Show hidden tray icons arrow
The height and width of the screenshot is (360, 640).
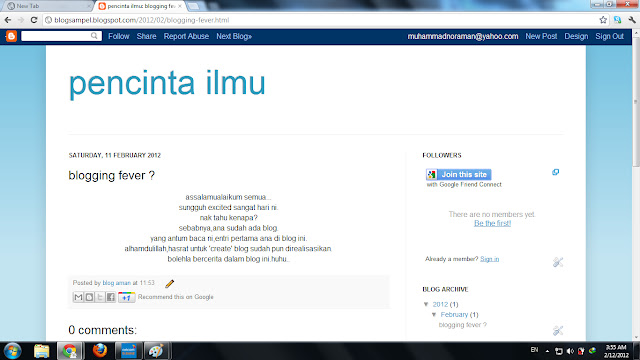click(x=547, y=351)
